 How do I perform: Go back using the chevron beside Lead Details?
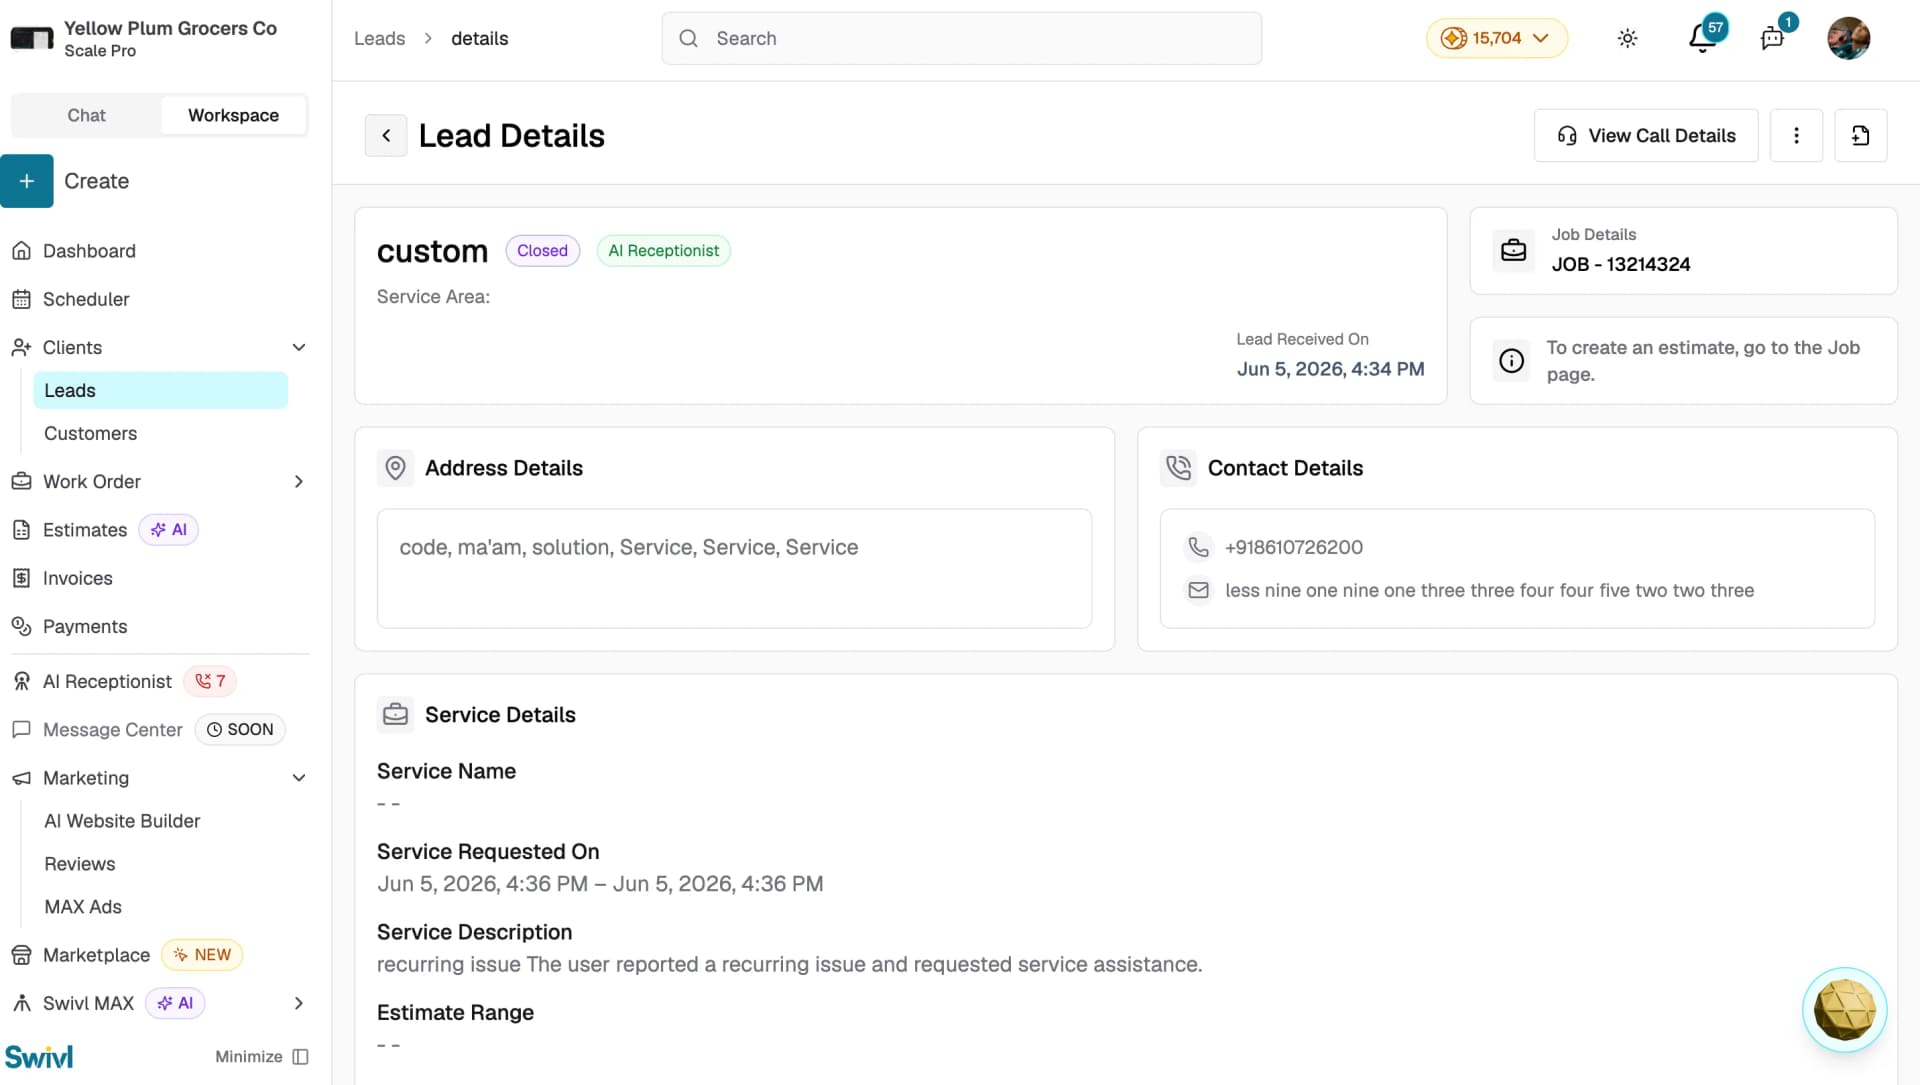[x=386, y=135]
